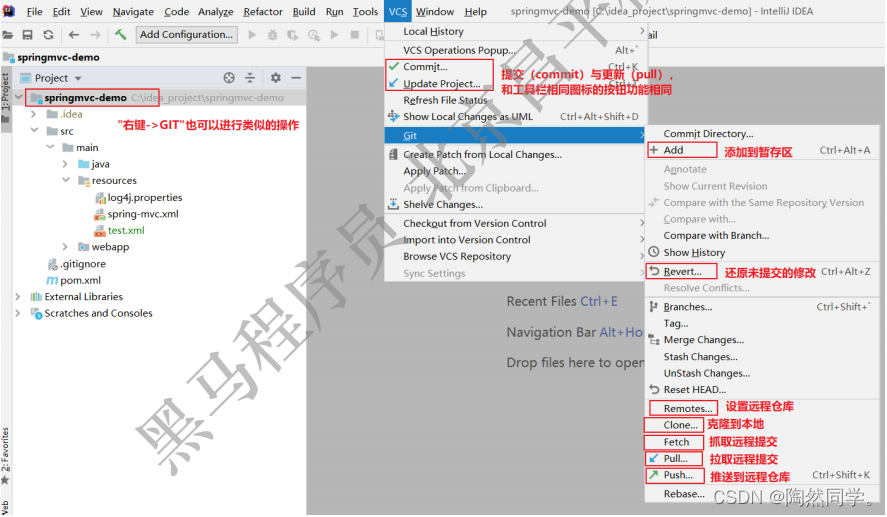Click the Forward navigation arrow
The height and width of the screenshot is (517, 887).
[x=96, y=35]
